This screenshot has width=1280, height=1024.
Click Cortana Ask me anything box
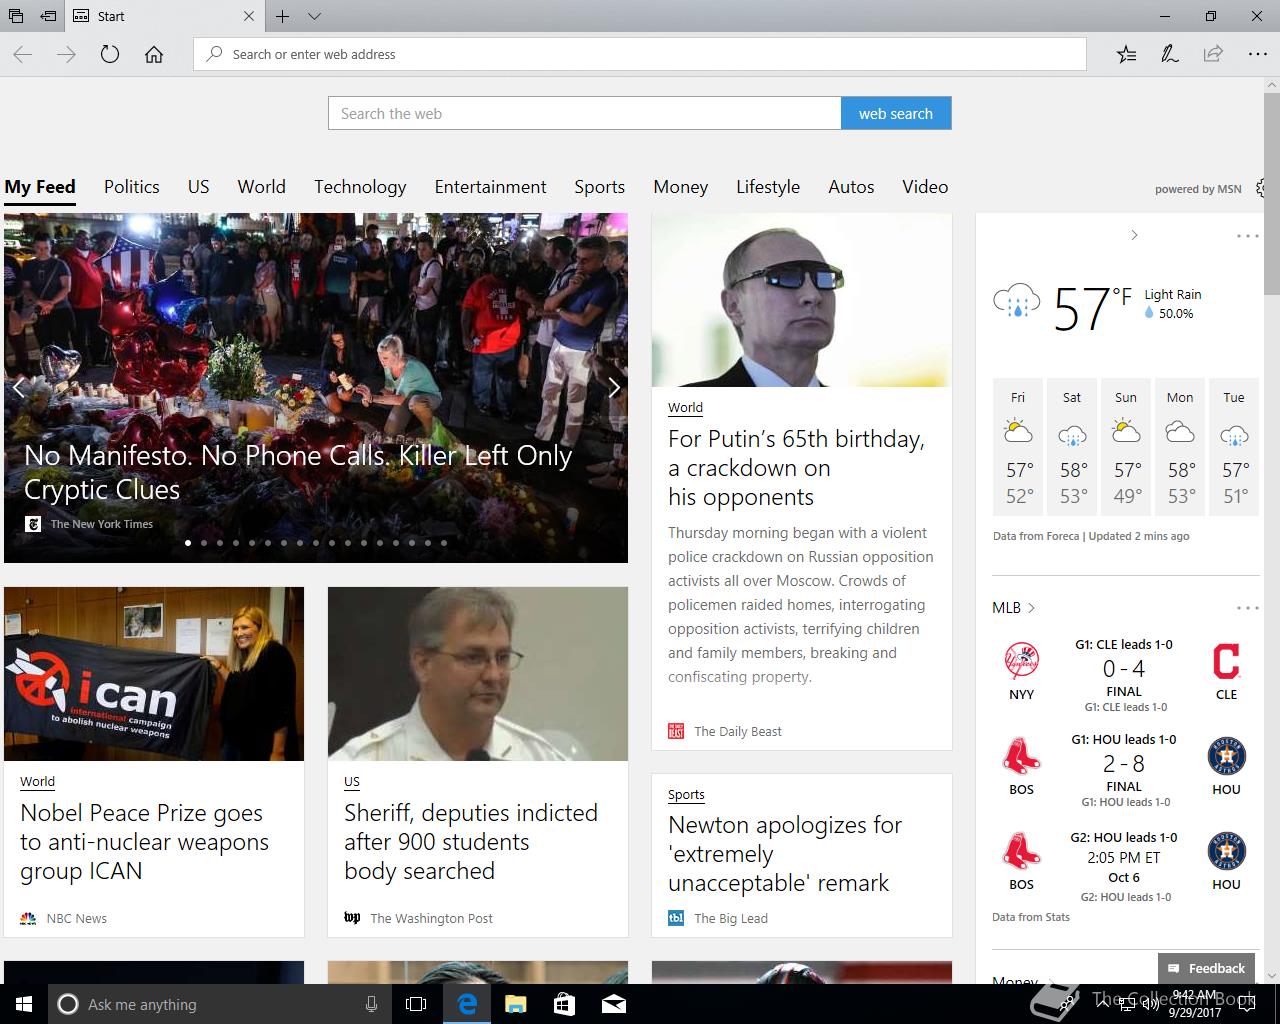(x=219, y=1004)
